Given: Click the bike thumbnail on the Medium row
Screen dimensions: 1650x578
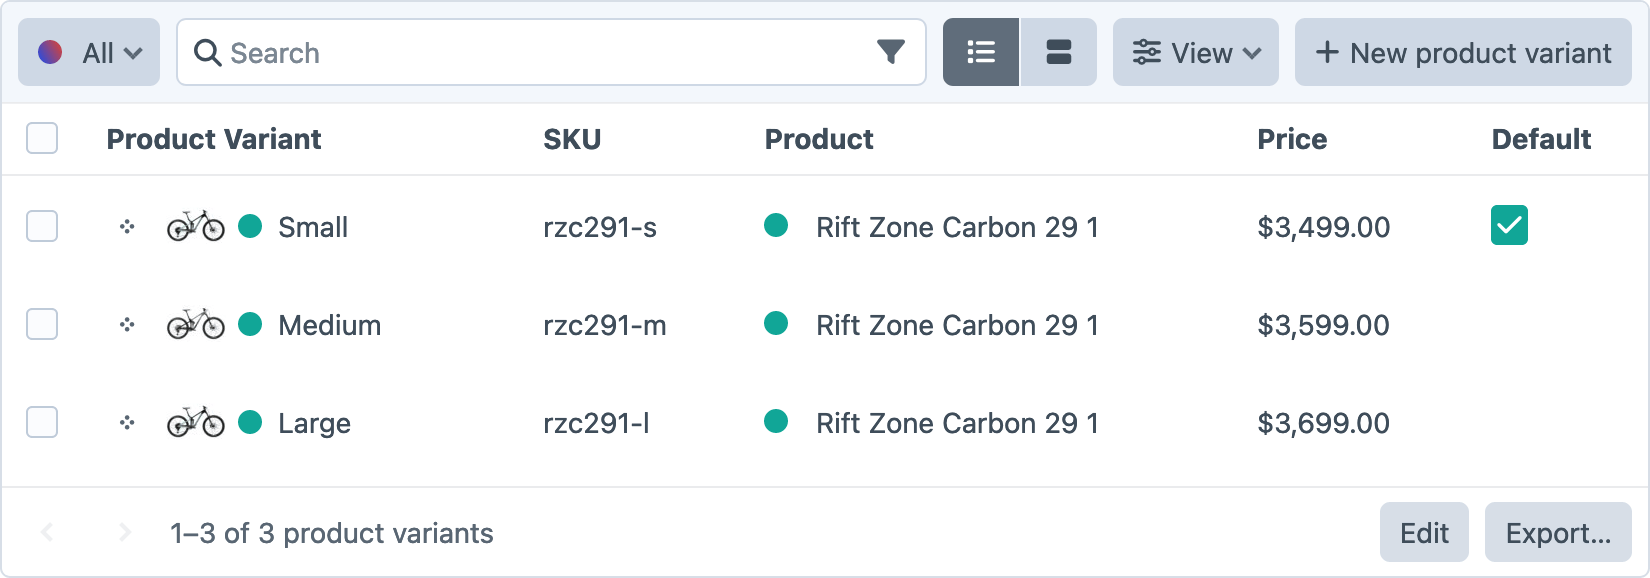Looking at the screenshot, I should point(196,324).
